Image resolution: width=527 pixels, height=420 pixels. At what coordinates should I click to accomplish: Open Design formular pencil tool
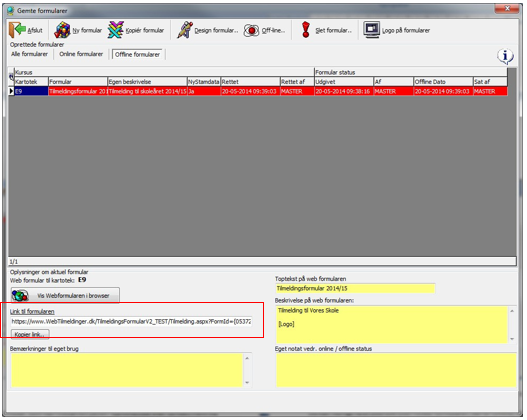(185, 30)
